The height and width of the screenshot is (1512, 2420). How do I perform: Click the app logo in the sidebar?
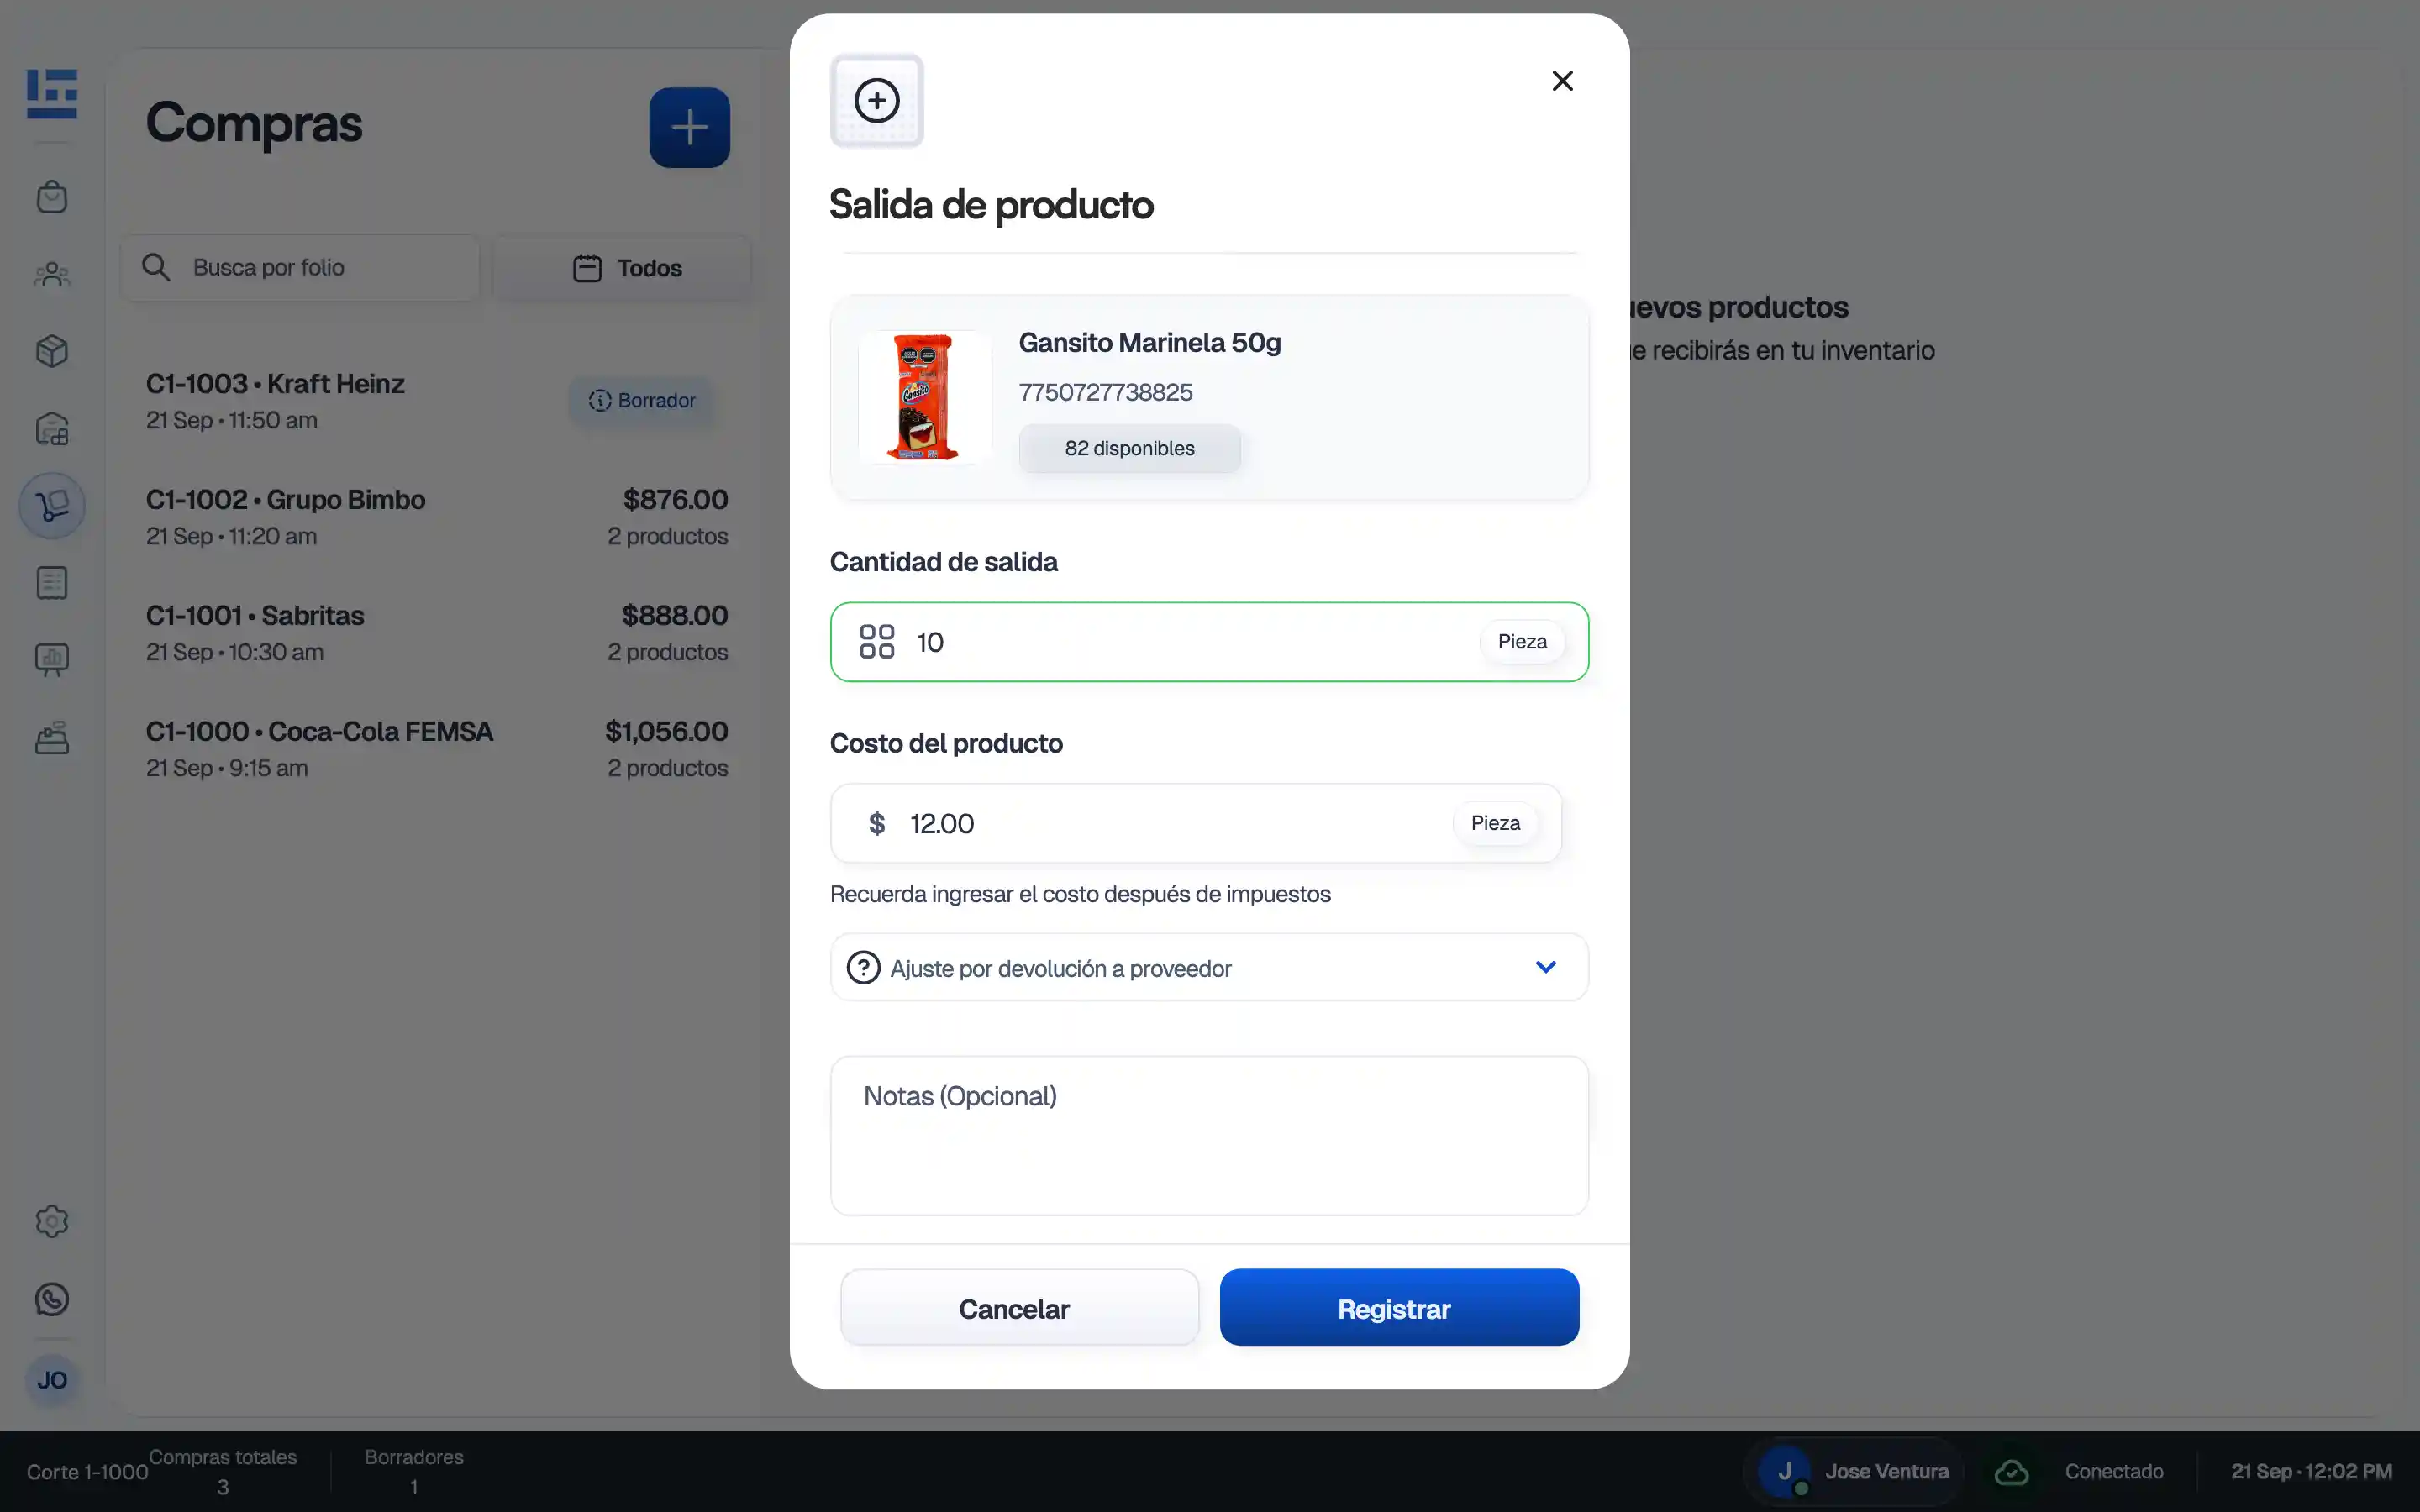(x=52, y=94)
